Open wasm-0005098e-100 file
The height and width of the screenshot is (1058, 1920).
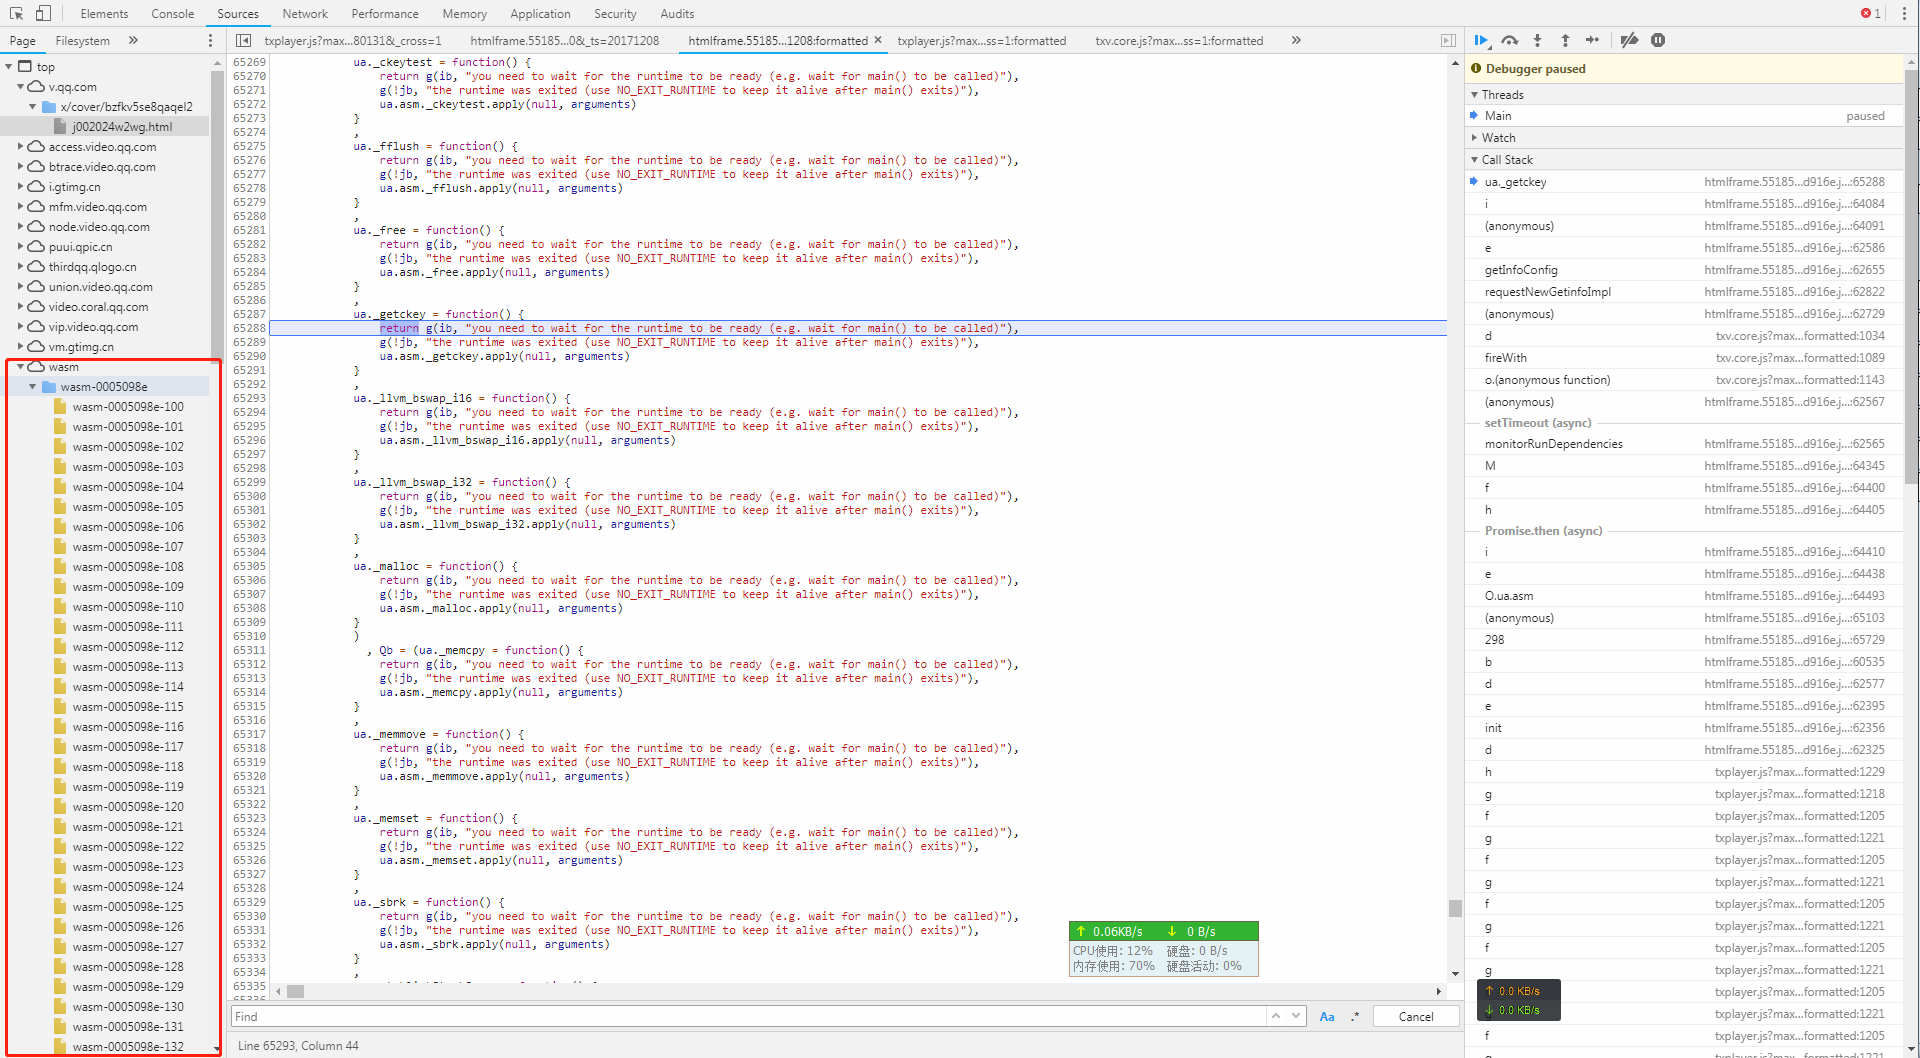pos(128,406)
